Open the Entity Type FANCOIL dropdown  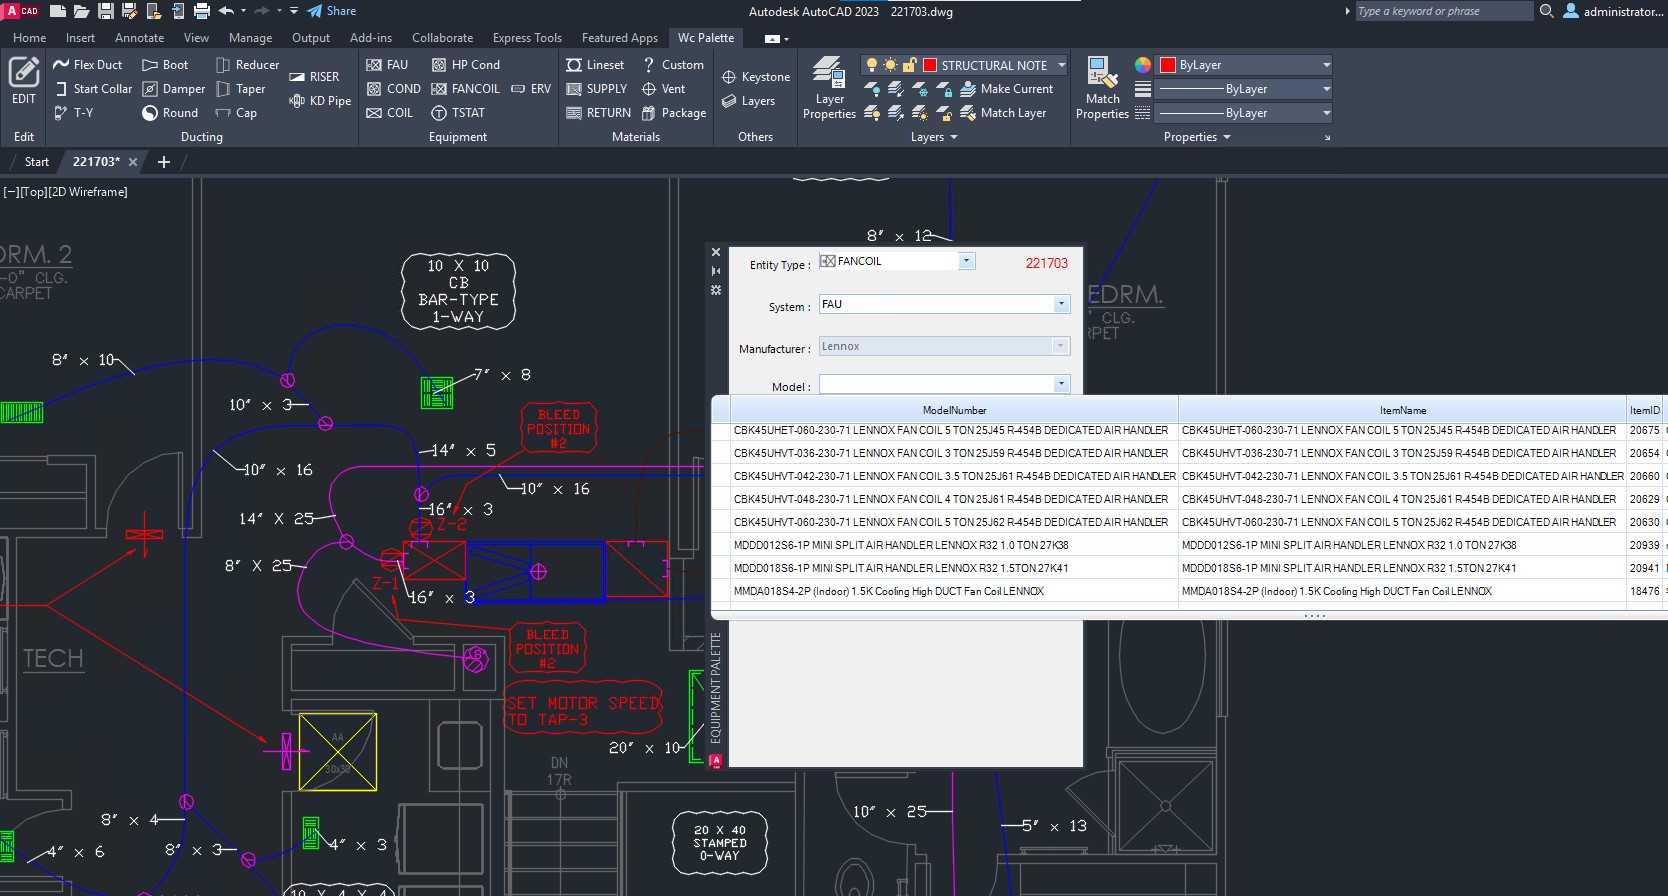(966, 261)
